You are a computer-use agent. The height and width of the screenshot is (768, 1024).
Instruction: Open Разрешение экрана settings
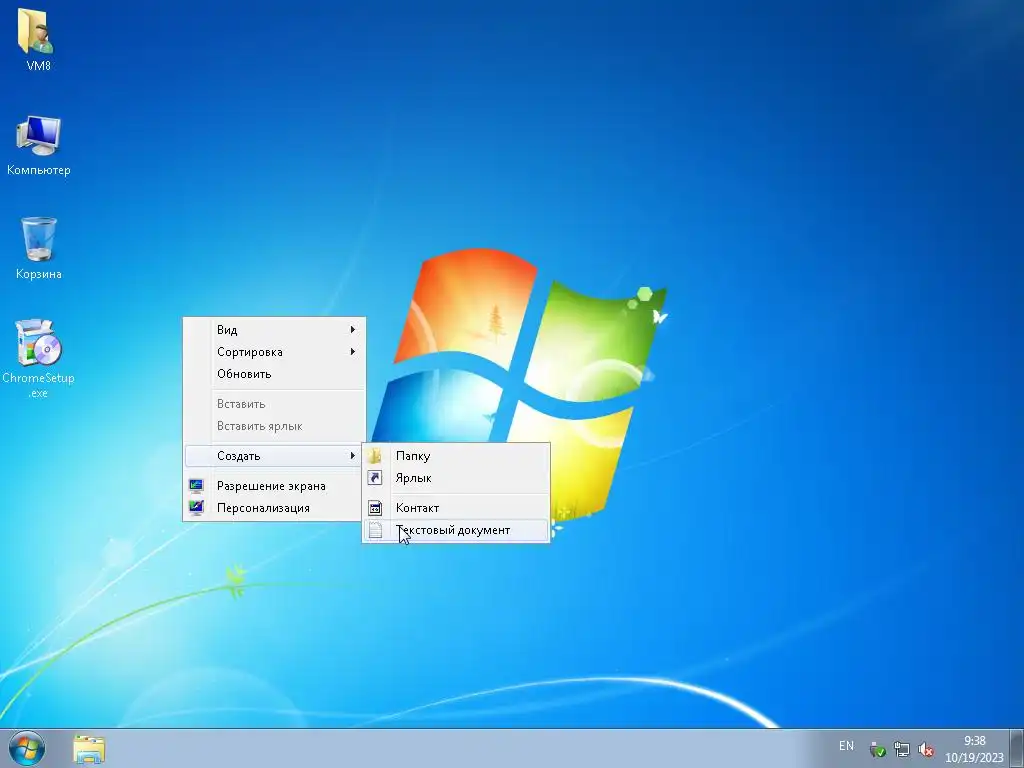point(275,486)
